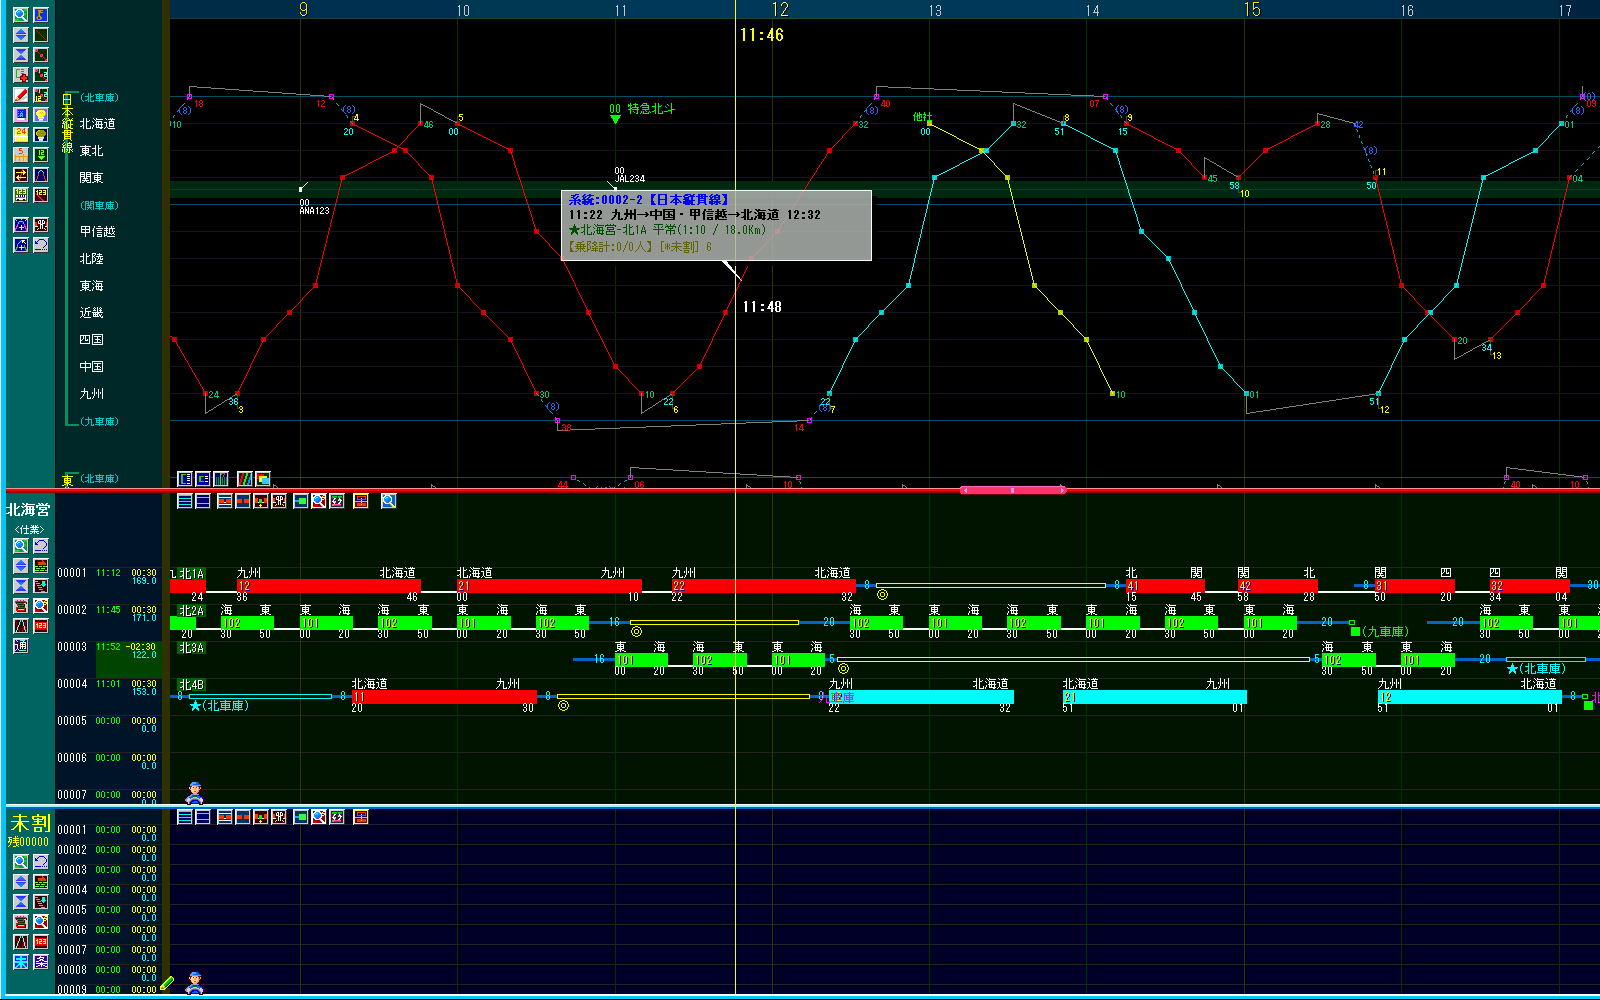Expand row spacing in the 北海営 side toolbar
This screenshot has width=1600, height=1000.
pyautogui.click(x=20, y=566)
